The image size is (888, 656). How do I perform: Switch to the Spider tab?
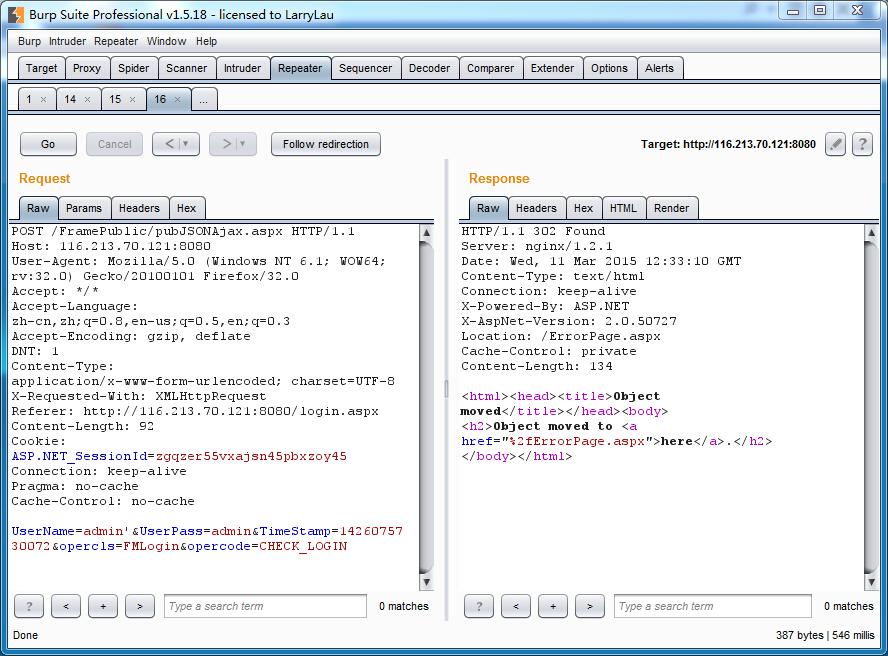pos(134,68)
